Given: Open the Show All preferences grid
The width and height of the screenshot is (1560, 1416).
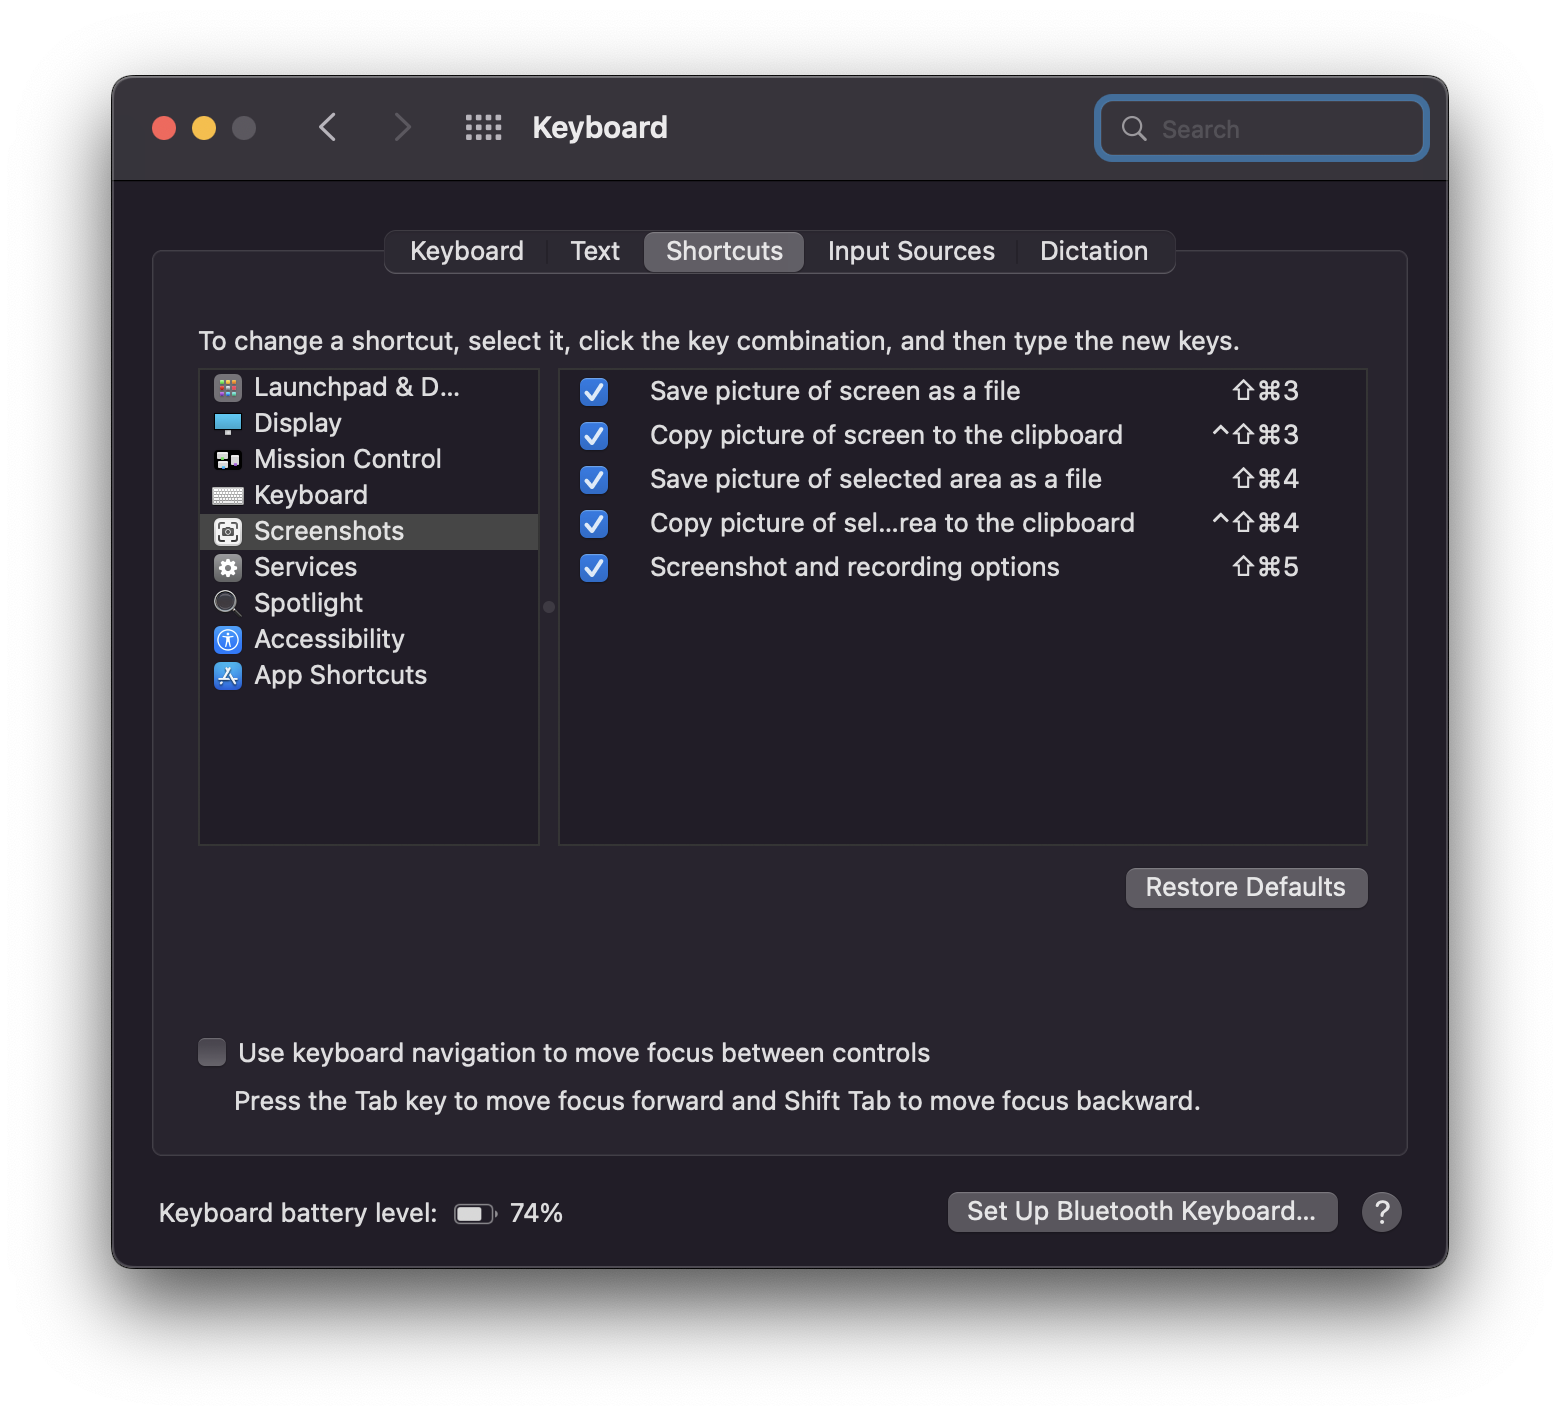Looking at the screenshot, I should click(484, 128).
